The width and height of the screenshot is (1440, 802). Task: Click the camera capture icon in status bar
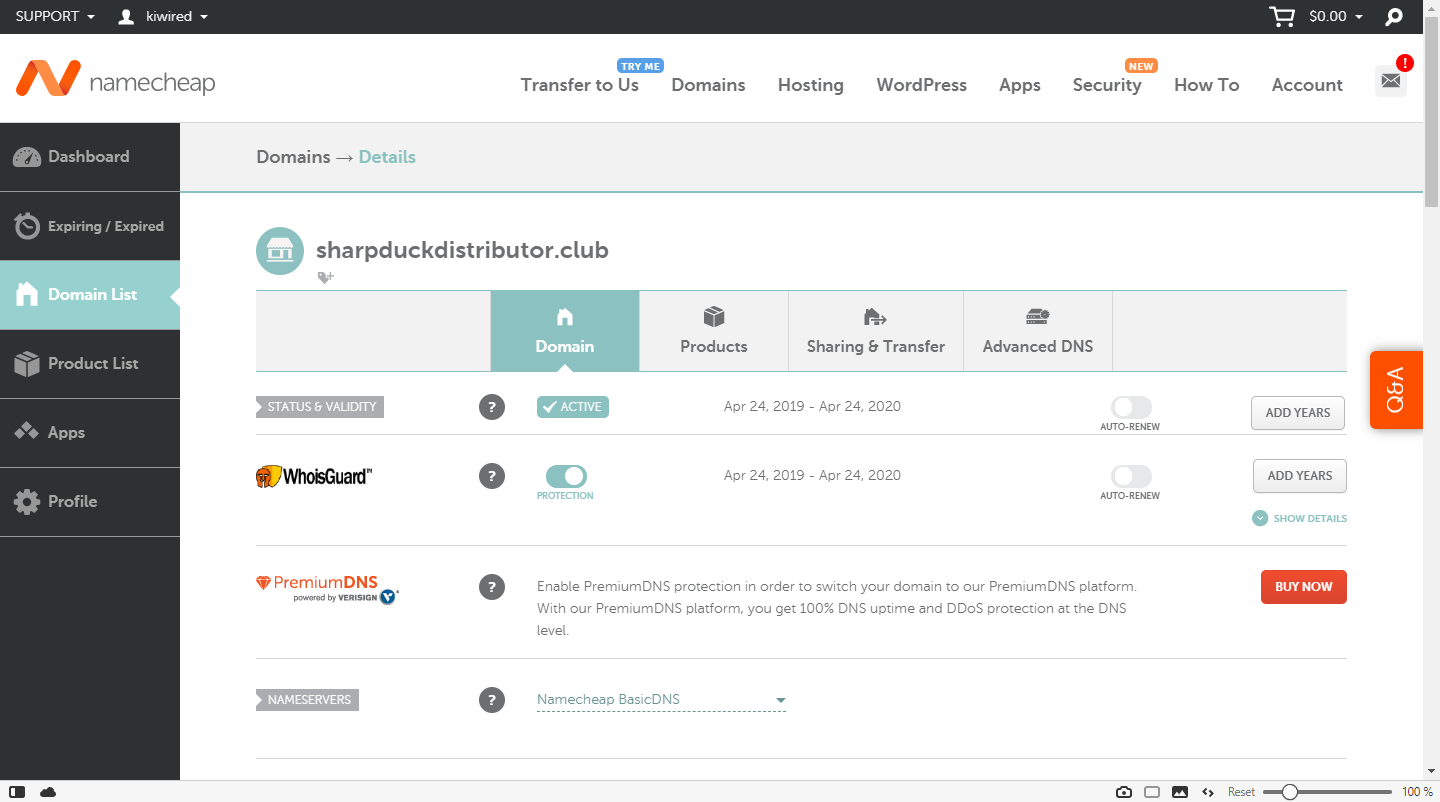pyautogui.click(x=1124, y=792)
